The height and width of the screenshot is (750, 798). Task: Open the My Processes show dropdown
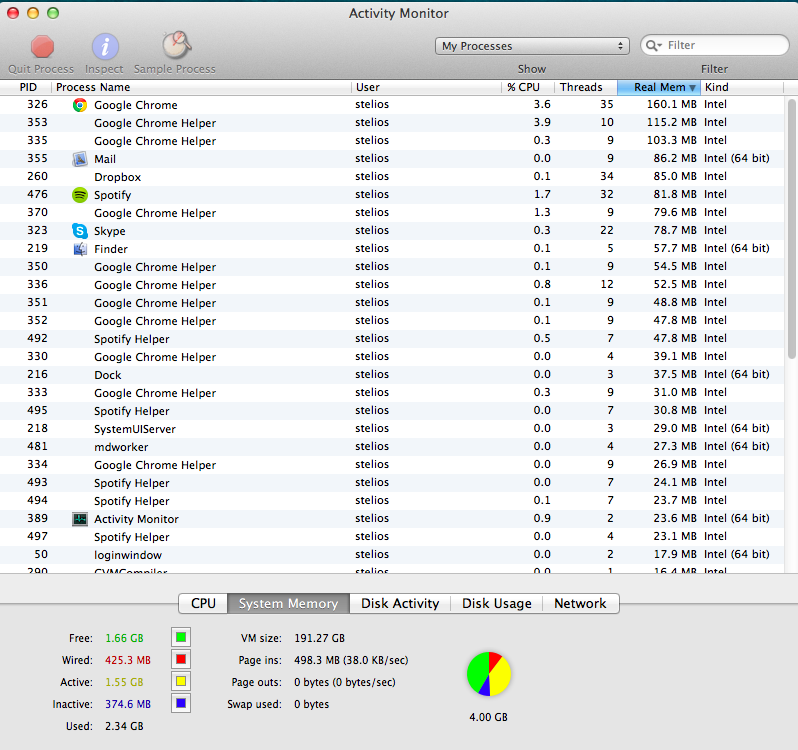532,46
